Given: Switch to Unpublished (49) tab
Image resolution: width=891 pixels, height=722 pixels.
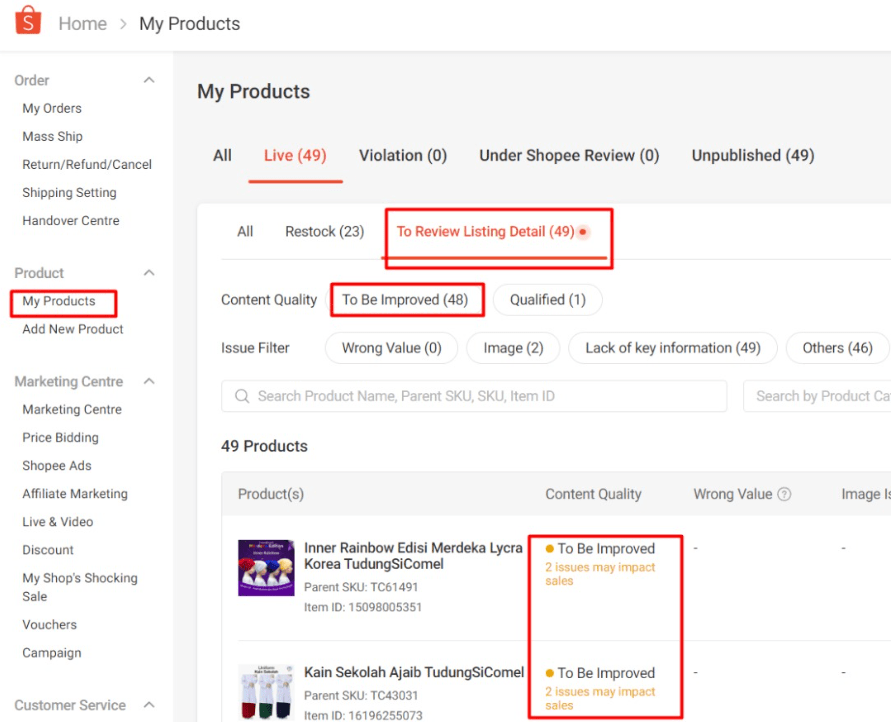Looking at the screenshot, I should click(x=753, y=156).
